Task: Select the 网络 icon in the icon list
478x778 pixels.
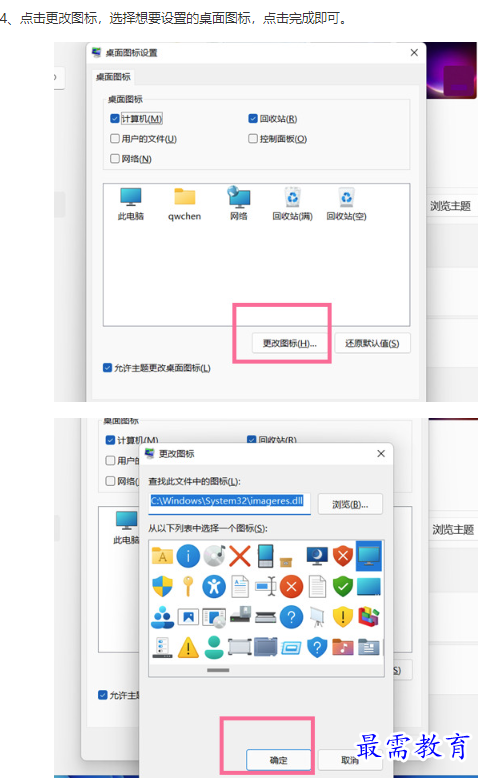Action: [x=239, y=203]
